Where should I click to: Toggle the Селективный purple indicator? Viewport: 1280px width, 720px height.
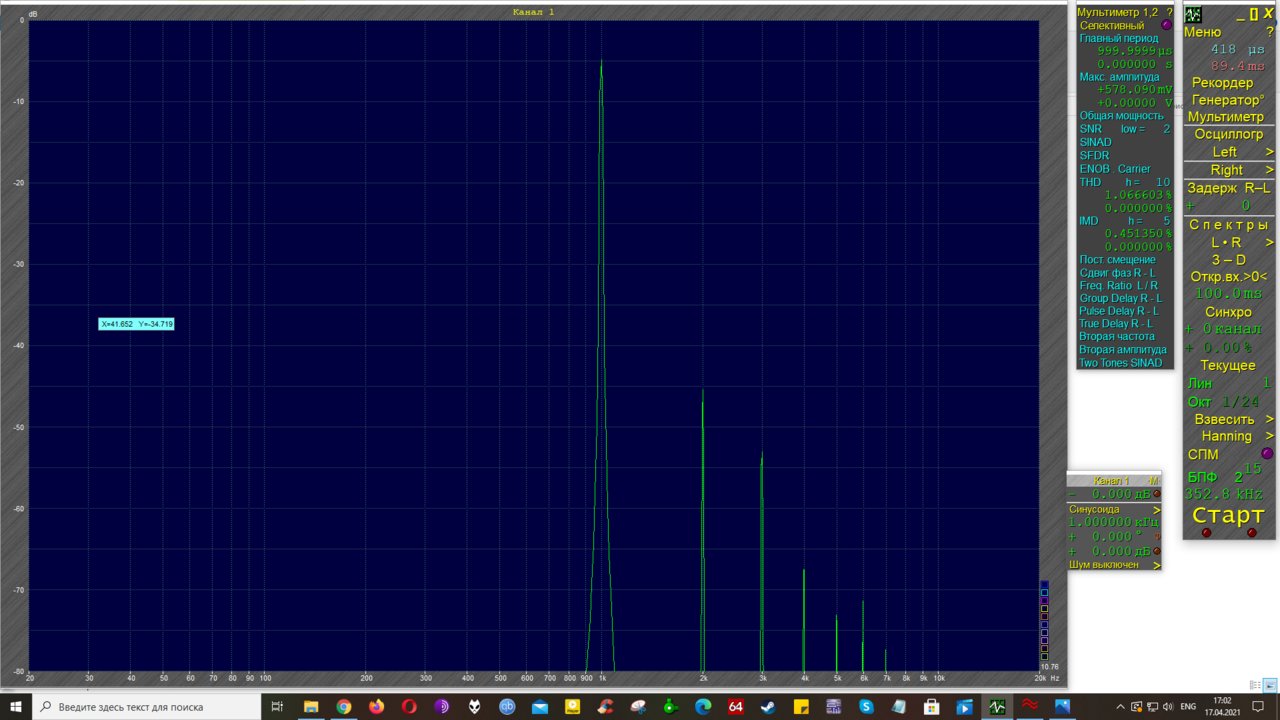click(1166, 25)
